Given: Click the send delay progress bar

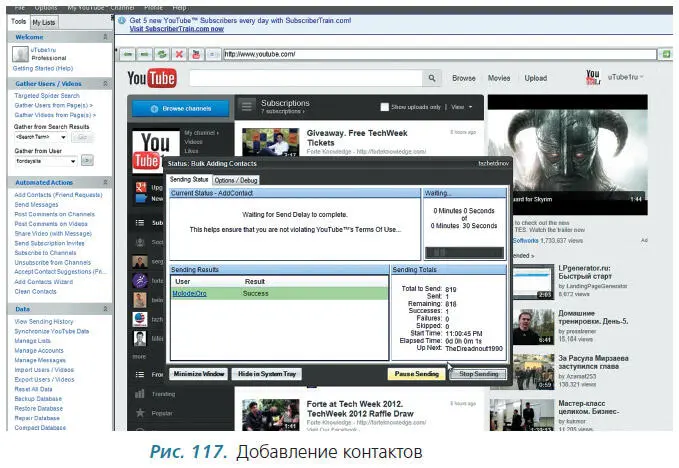Looking at the screenshot, I should (x=464, y=252).
